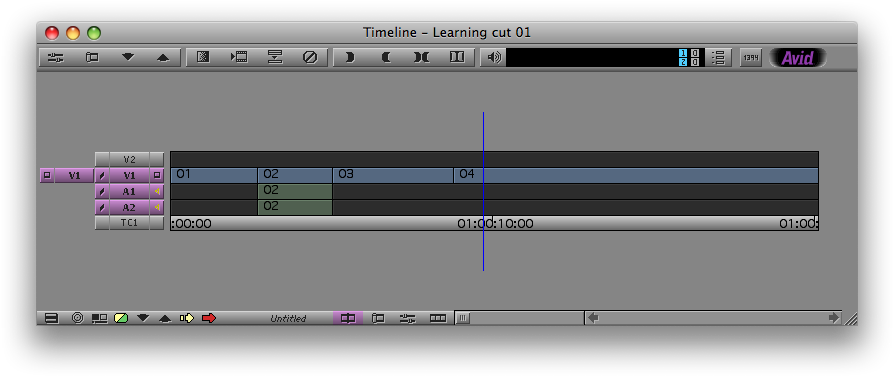This screenshot has width=893, height=376.
Task: Click the speaker icon next to audio meter
Action: click(493, 58)
